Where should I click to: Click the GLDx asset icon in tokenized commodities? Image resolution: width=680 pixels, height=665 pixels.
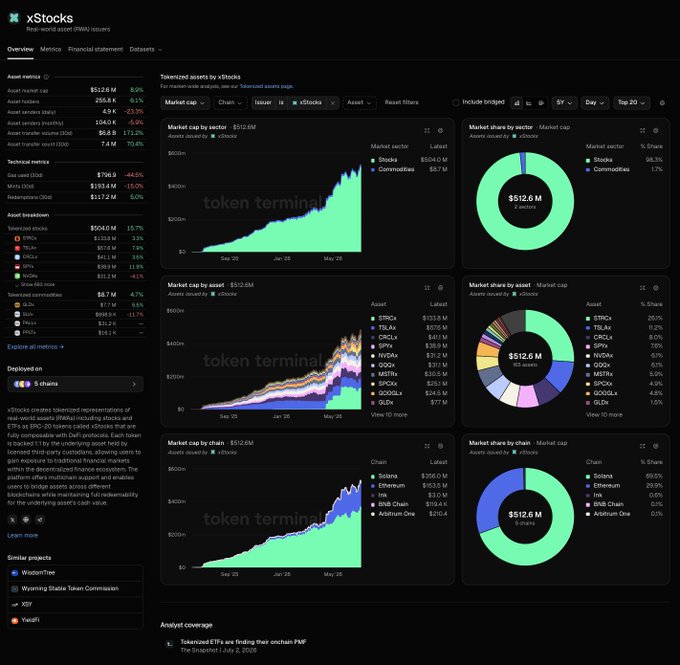17,305
